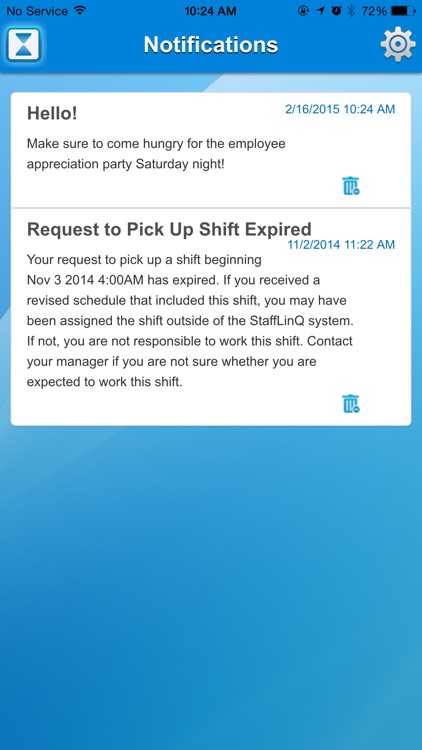Open the Hello! notification title

point(52,113)
